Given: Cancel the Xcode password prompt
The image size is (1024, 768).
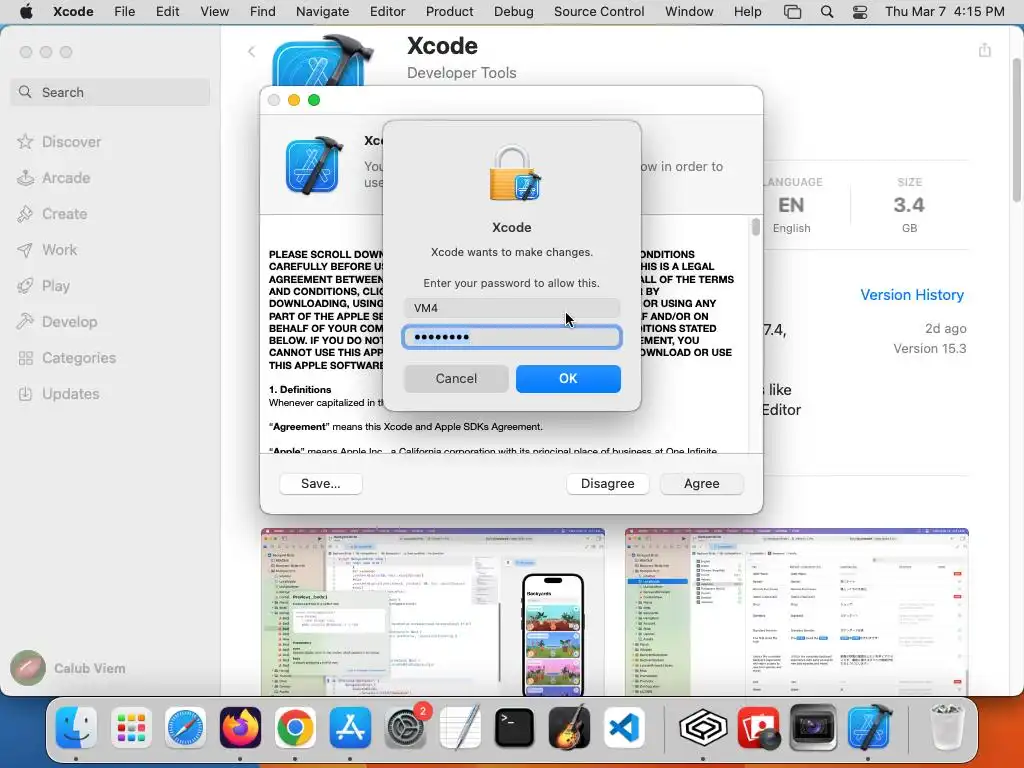Looking at the screenshot, I should click(456, 379).
